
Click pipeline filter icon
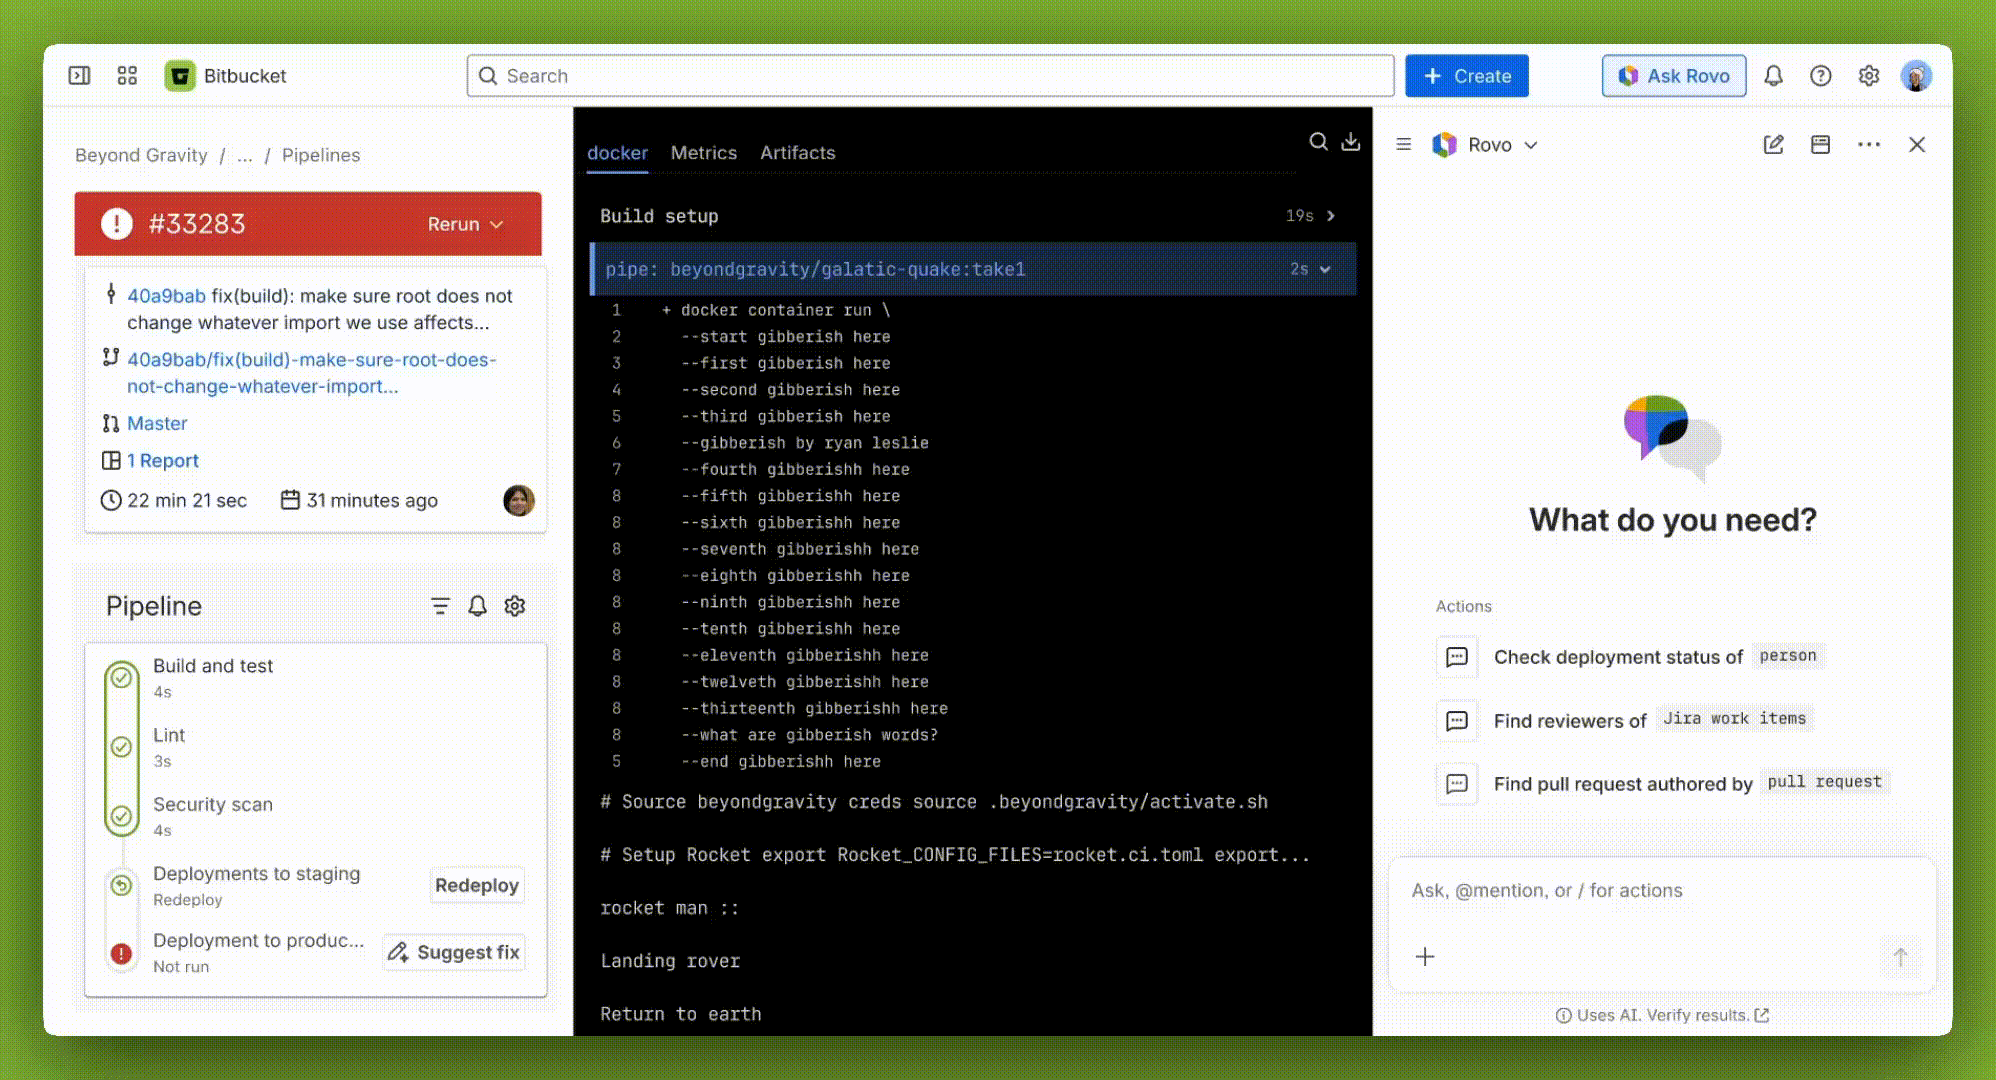[x=440, y=606]
